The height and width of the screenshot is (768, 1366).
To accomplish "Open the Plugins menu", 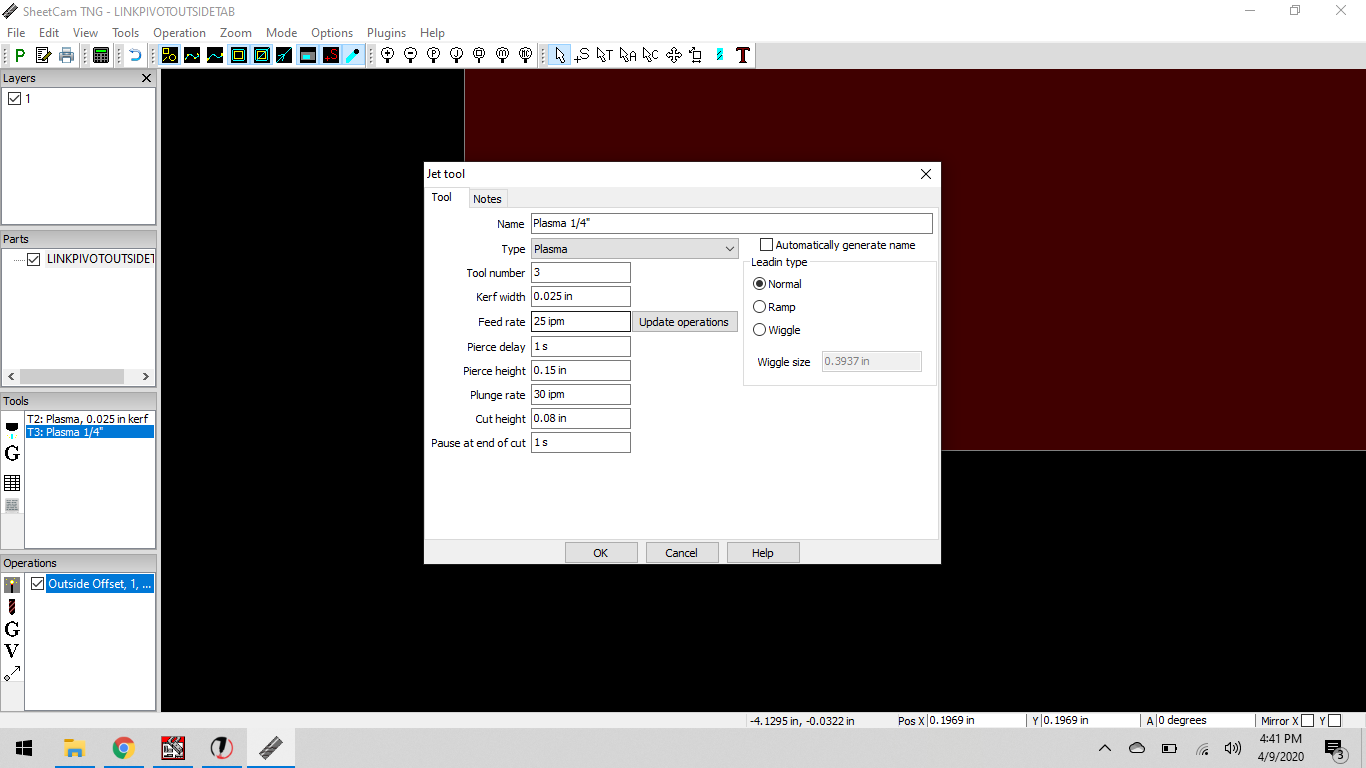I will pyautogui.click(x=386, y=33).
